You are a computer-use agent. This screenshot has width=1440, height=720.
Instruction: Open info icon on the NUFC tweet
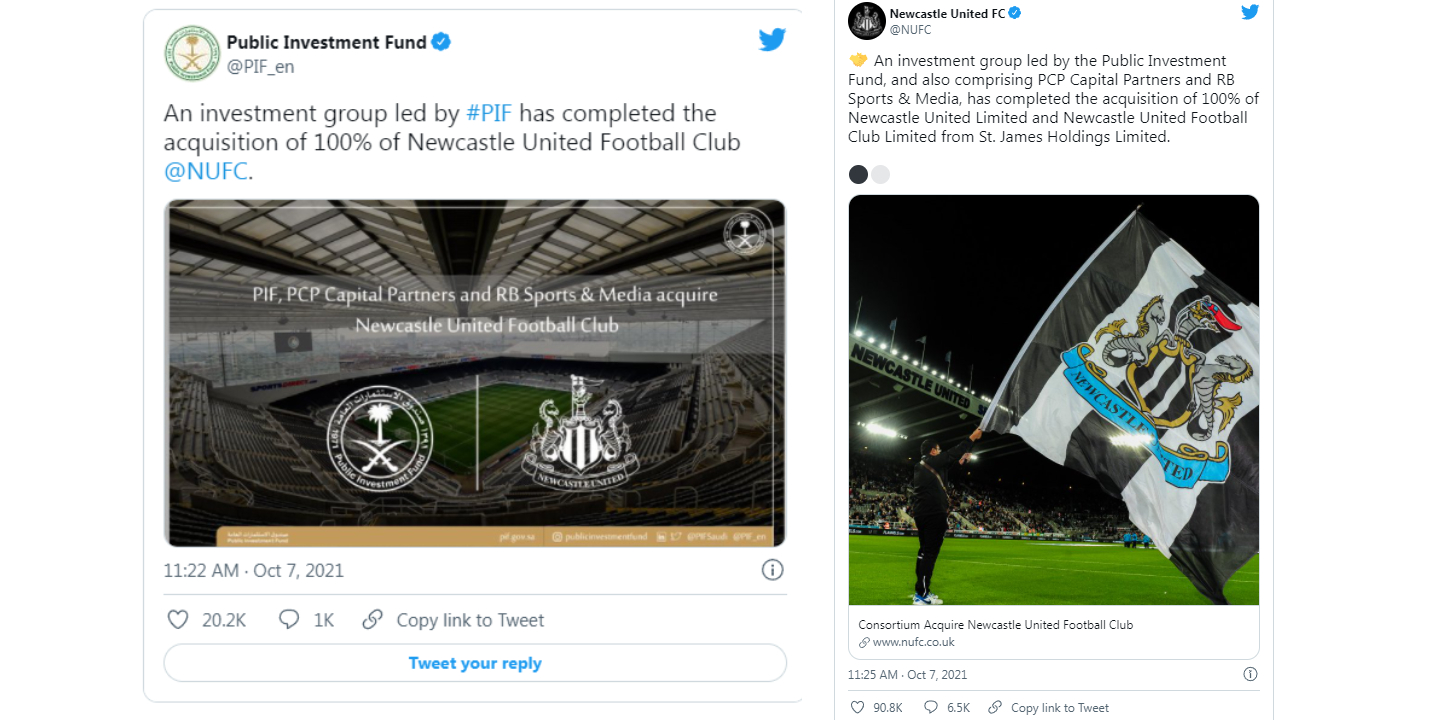1250,674
